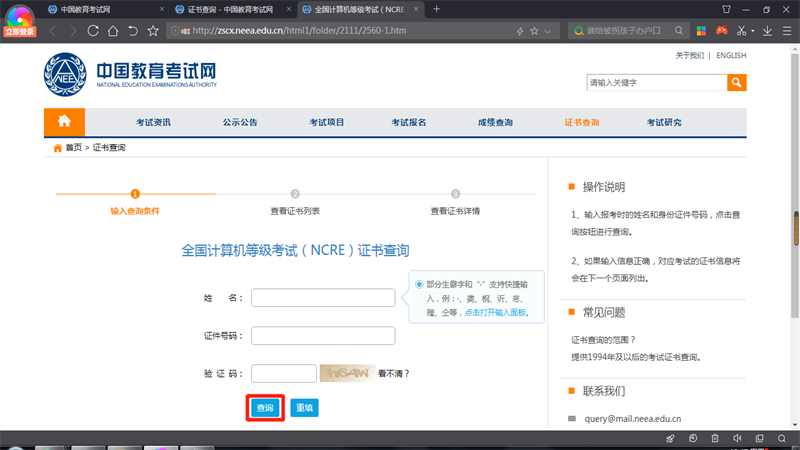Click the orange home icon in navigation bar

click(x=64, y=122)
